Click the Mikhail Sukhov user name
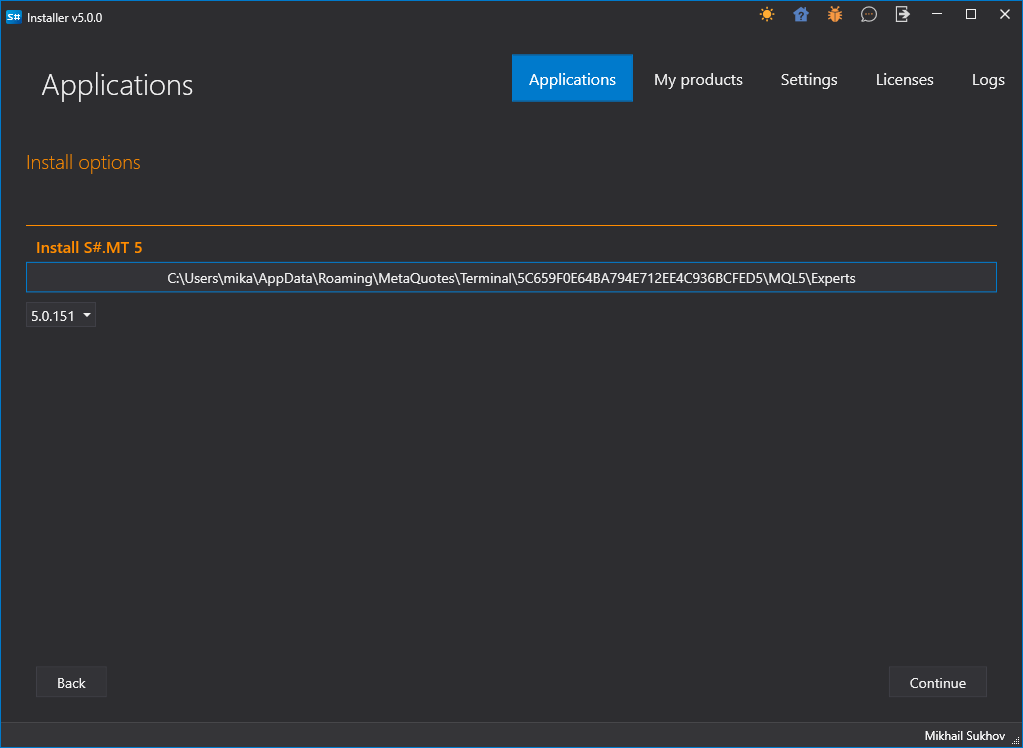Screen dimensions: 1023x748 964,736
